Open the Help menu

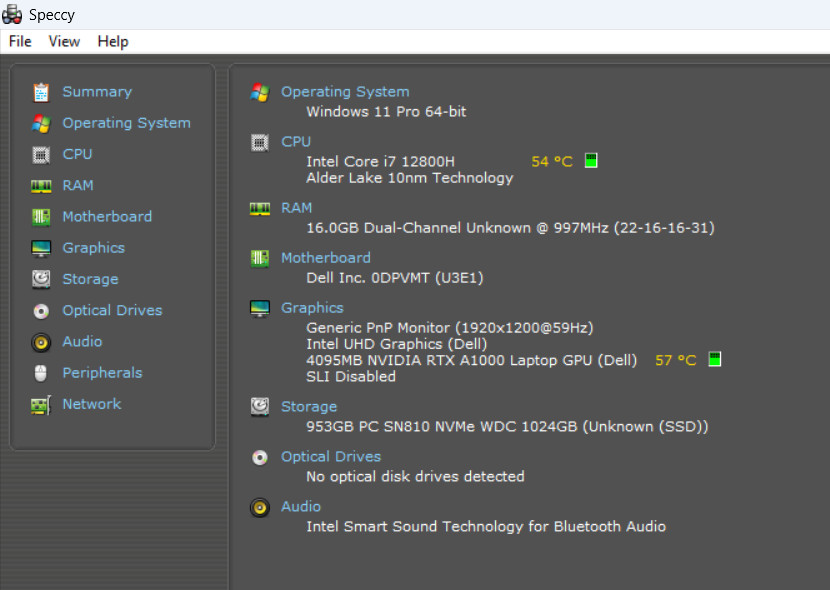(113, 41)
